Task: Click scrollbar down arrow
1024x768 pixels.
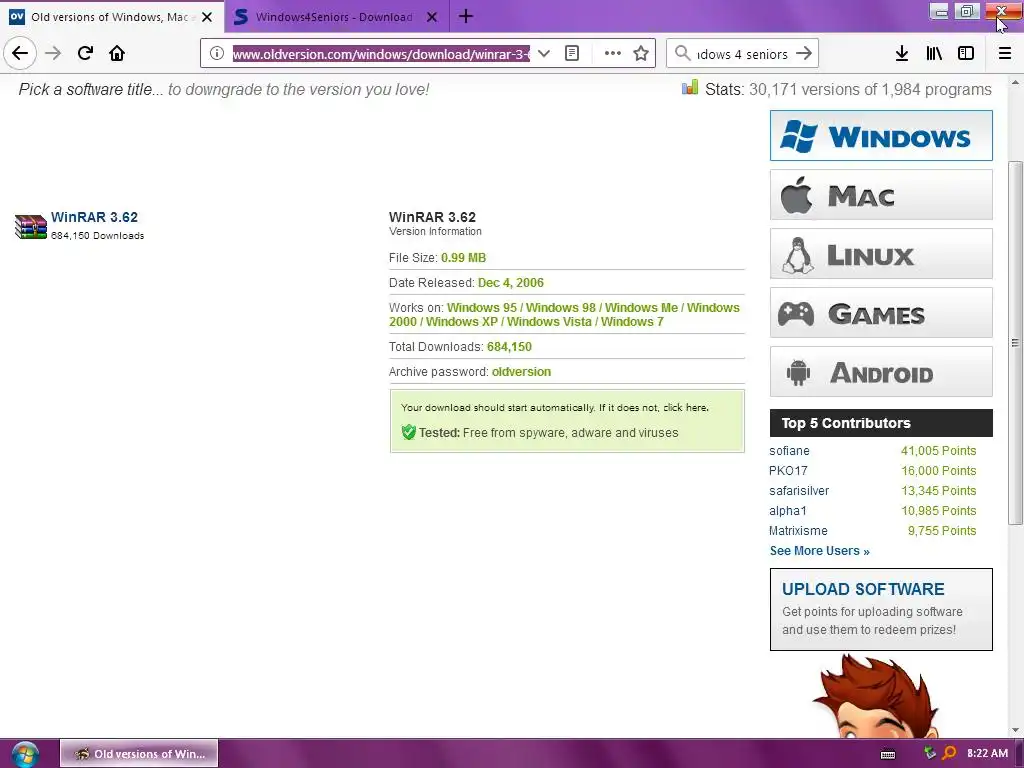Action: [x=1015, y=730]
